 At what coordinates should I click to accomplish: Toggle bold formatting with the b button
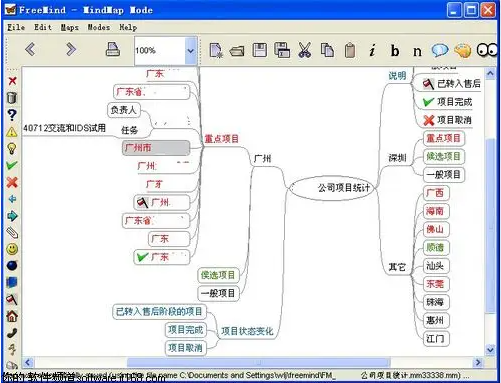pyautogui.click(x=395, y=51)
